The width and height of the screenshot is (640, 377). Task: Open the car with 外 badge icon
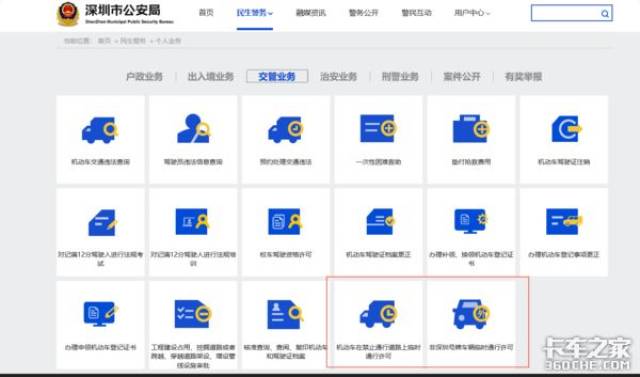(471, 314)
